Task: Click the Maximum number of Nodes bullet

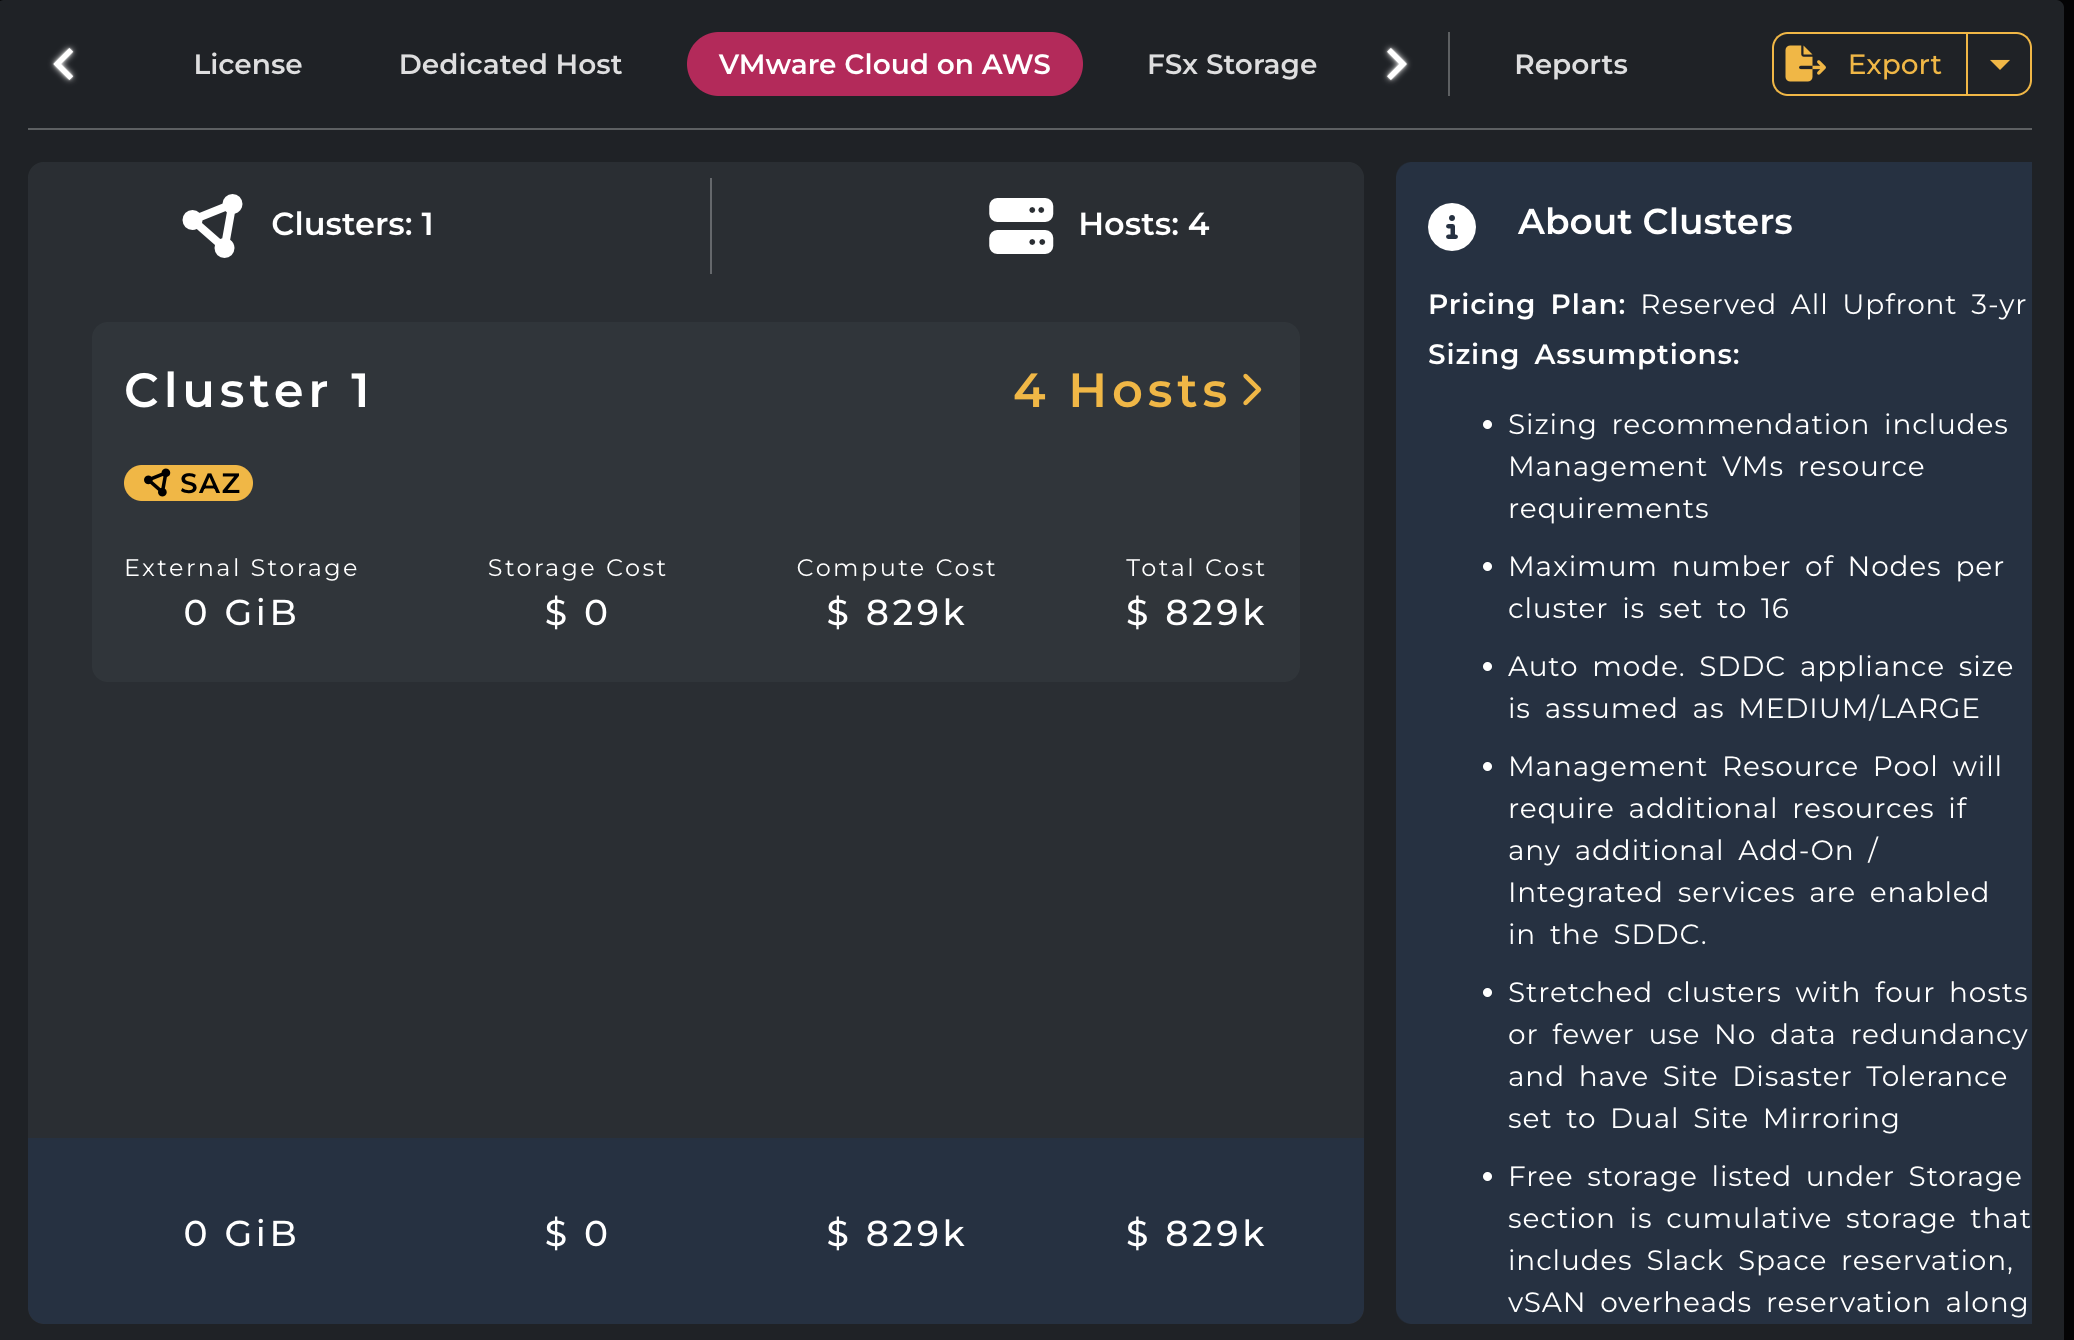Action: pos(1756,587)
